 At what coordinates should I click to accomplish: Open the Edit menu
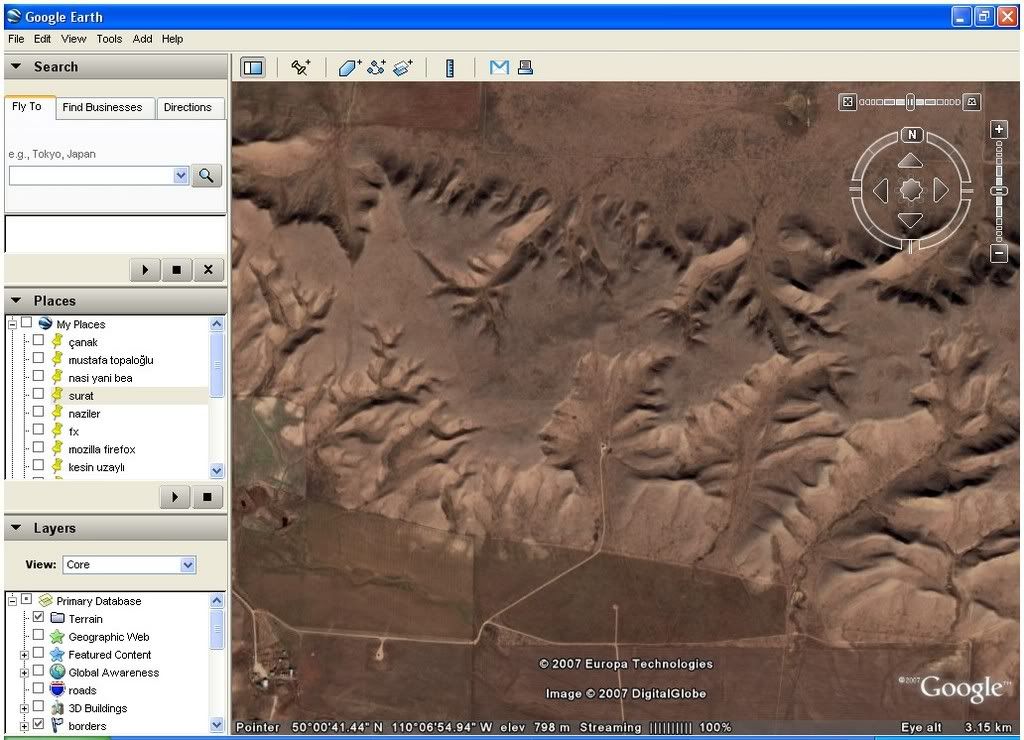[x=42, y=39]
